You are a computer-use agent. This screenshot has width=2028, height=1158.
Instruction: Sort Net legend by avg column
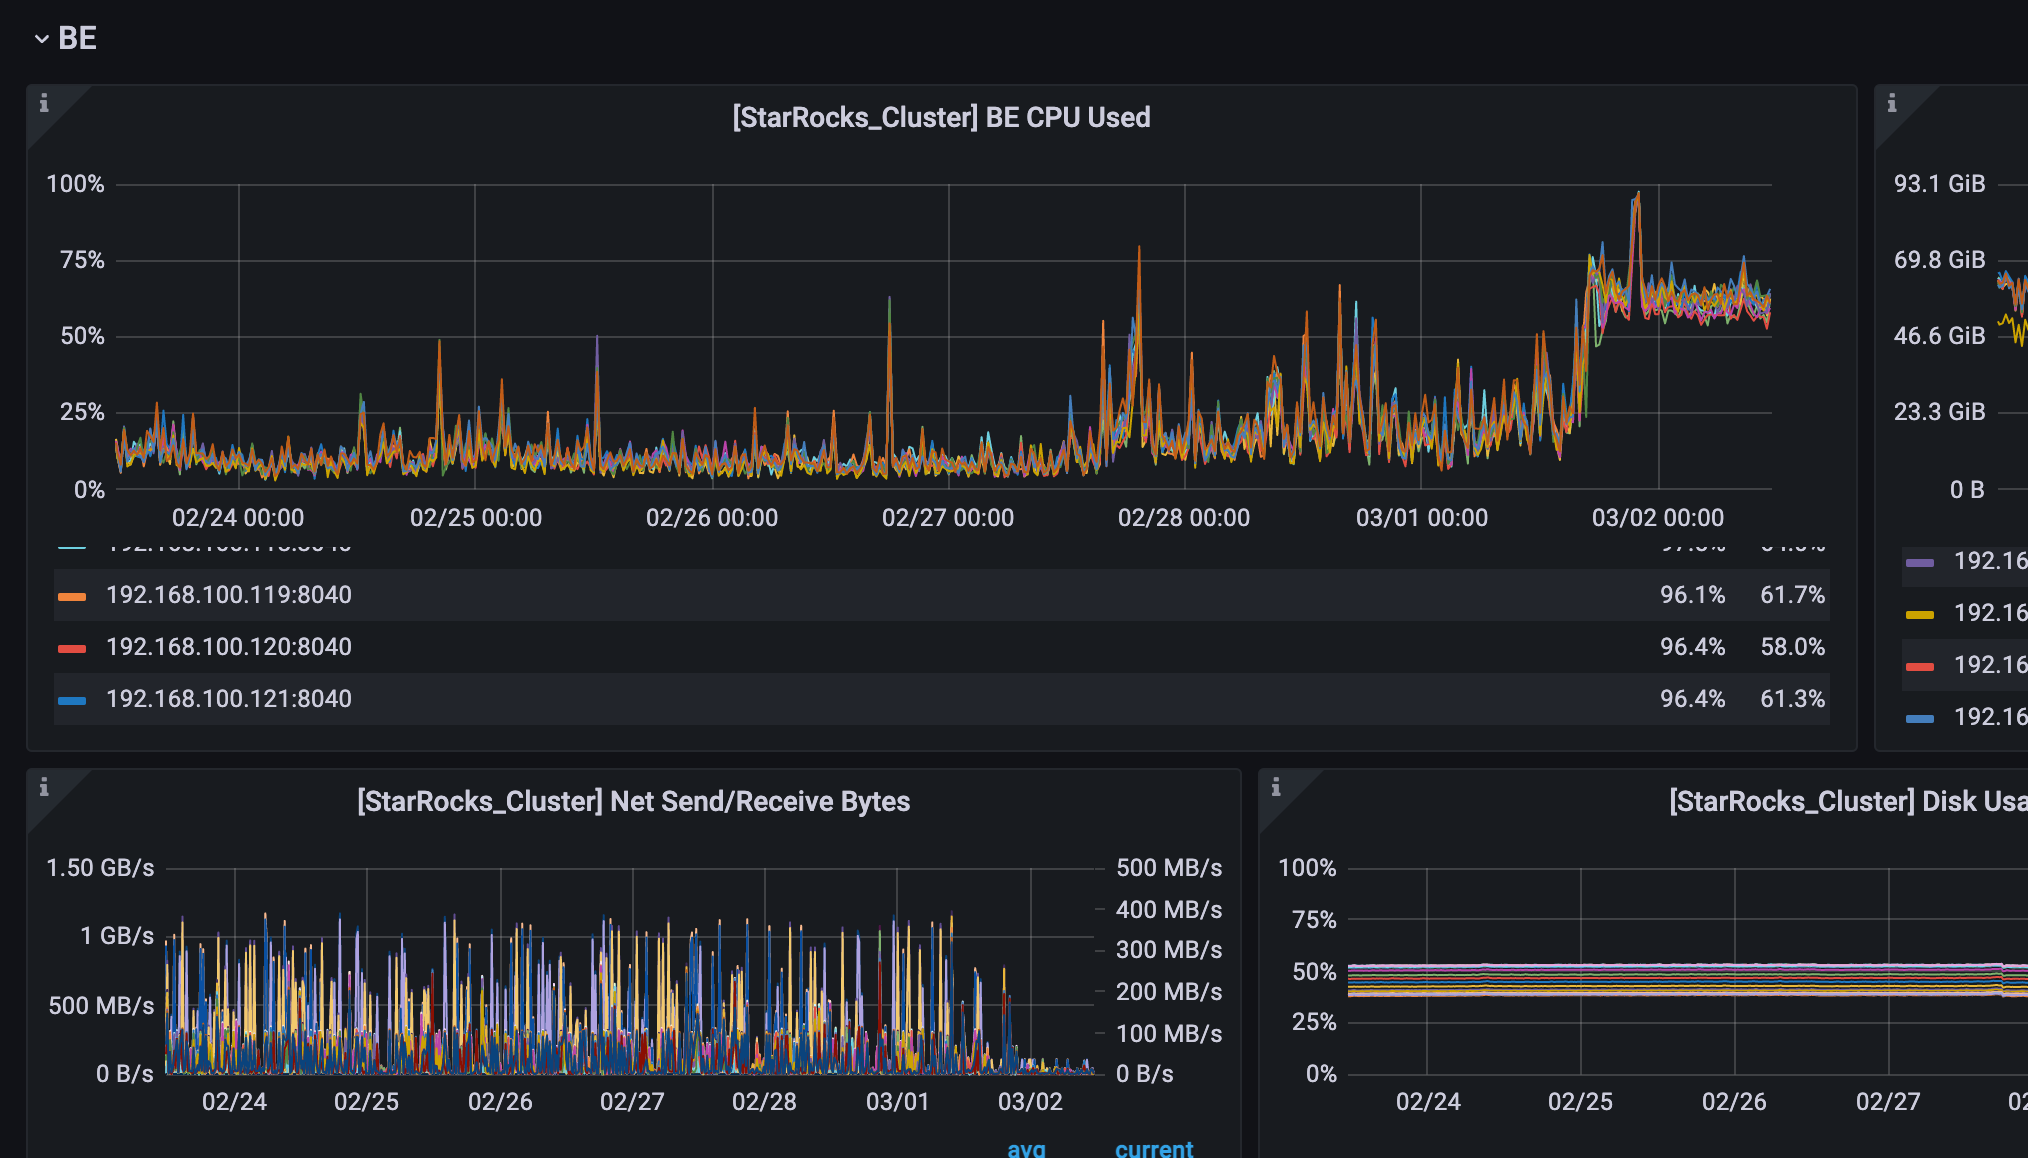(1026, 1148)
